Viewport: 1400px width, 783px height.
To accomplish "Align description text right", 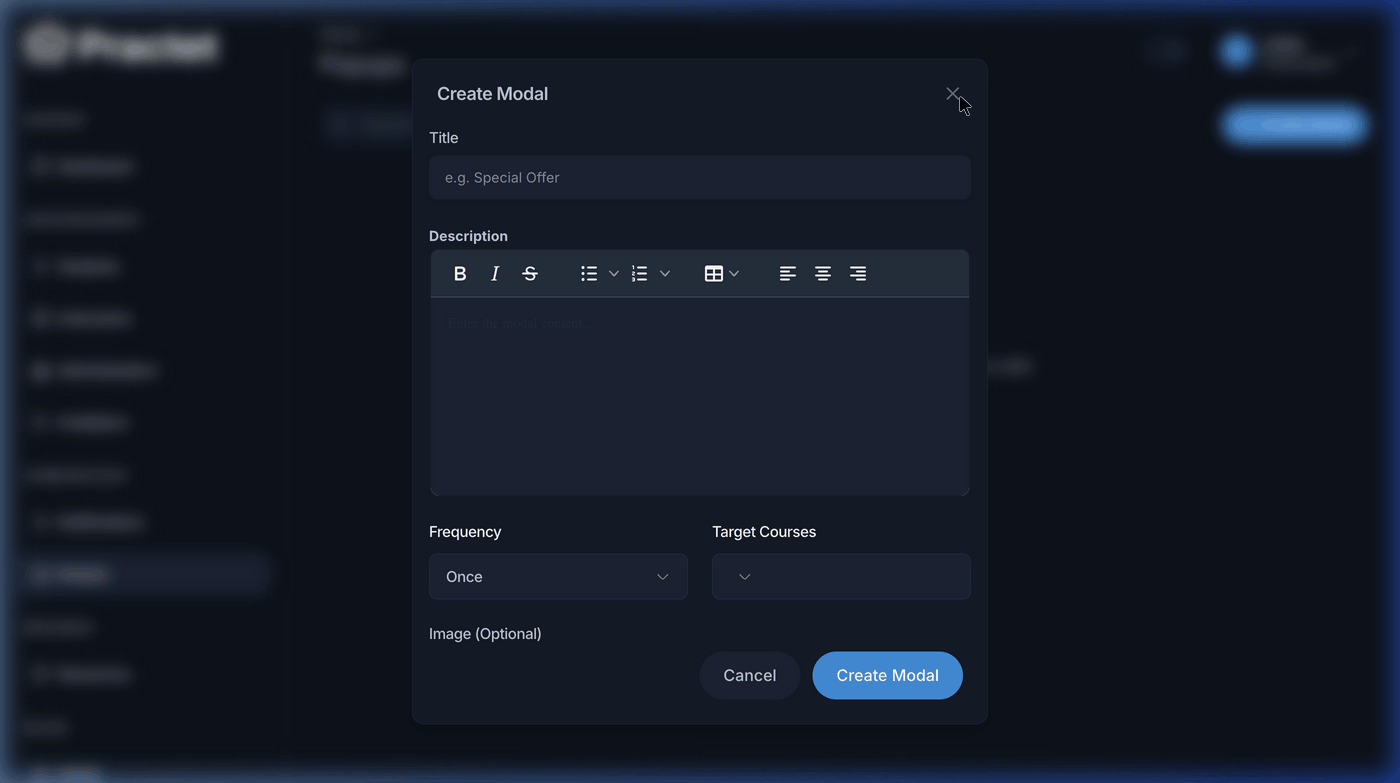I will (x=858, y=273).
